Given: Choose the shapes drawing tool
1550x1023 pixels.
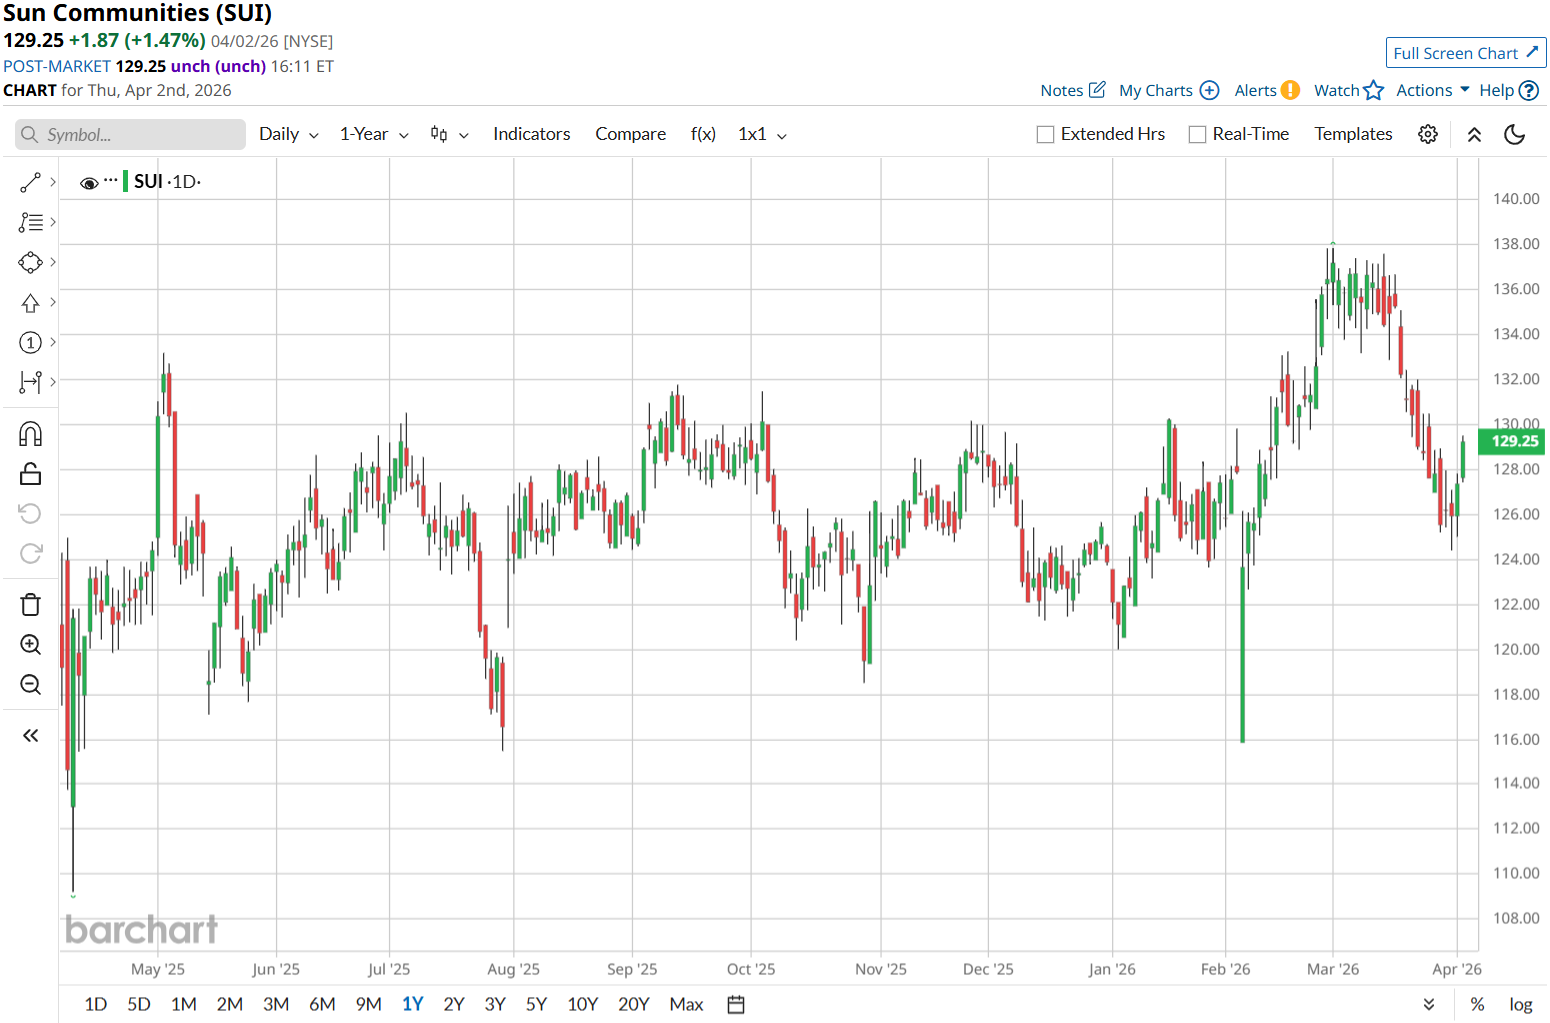Looking at the screenshot, I should [30, 262].
